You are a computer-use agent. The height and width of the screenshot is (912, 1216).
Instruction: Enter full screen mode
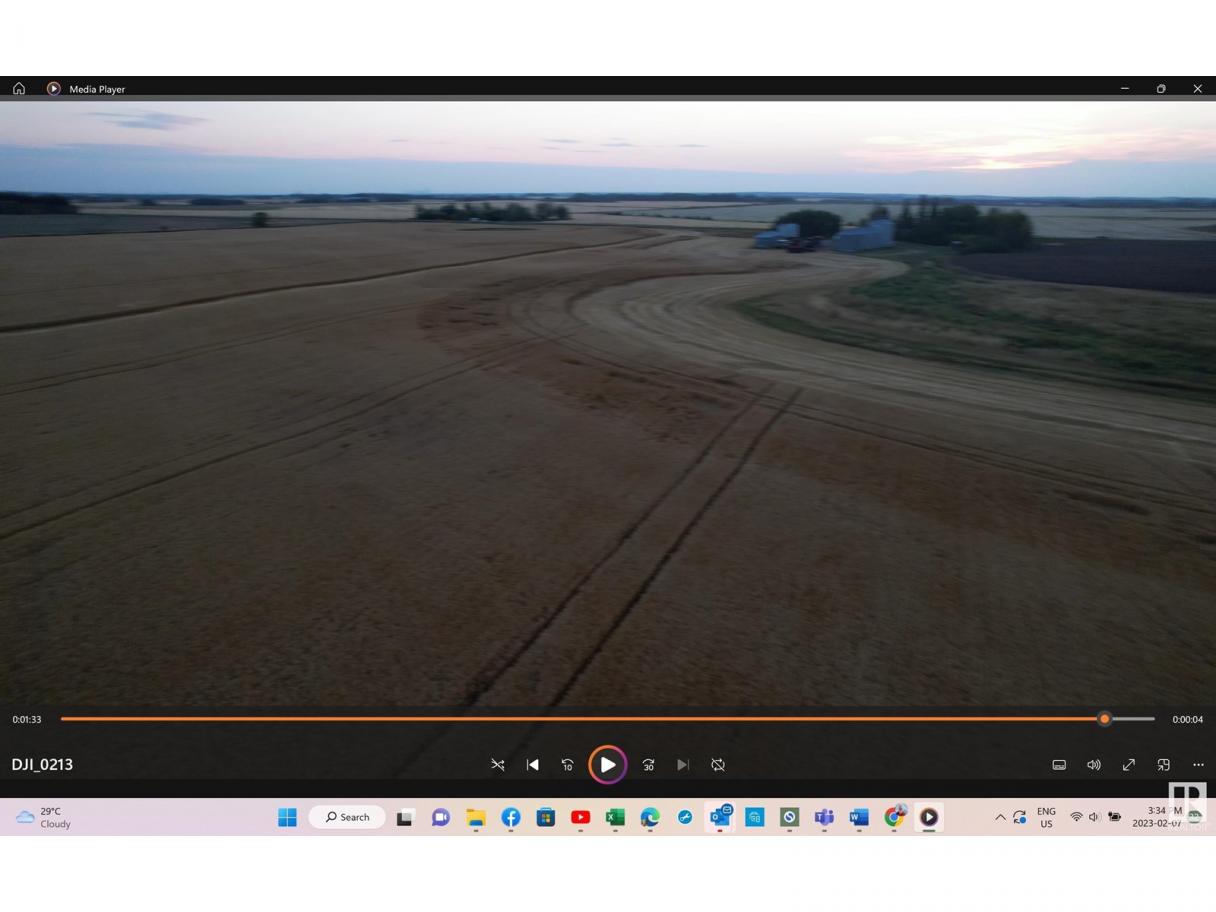(1129, 765)
